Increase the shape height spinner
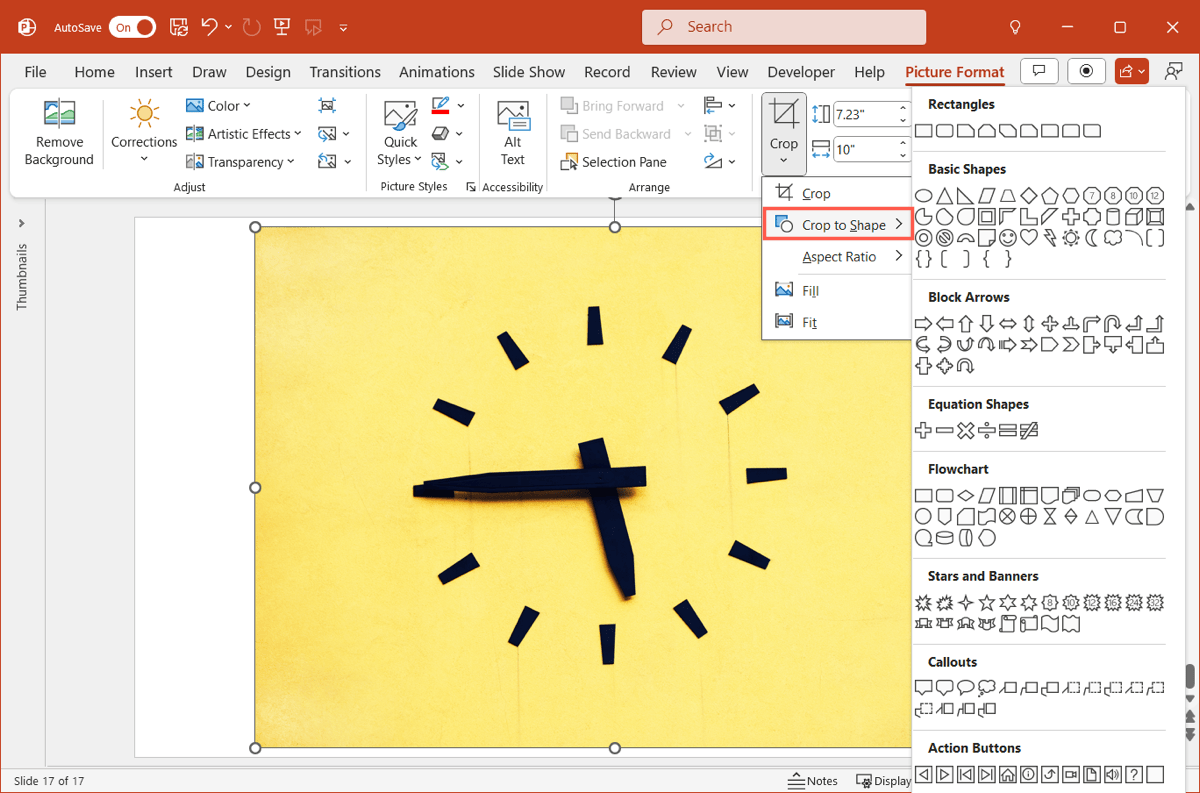The height and width of the screenshot is (793, 1200). click(903, 109)
